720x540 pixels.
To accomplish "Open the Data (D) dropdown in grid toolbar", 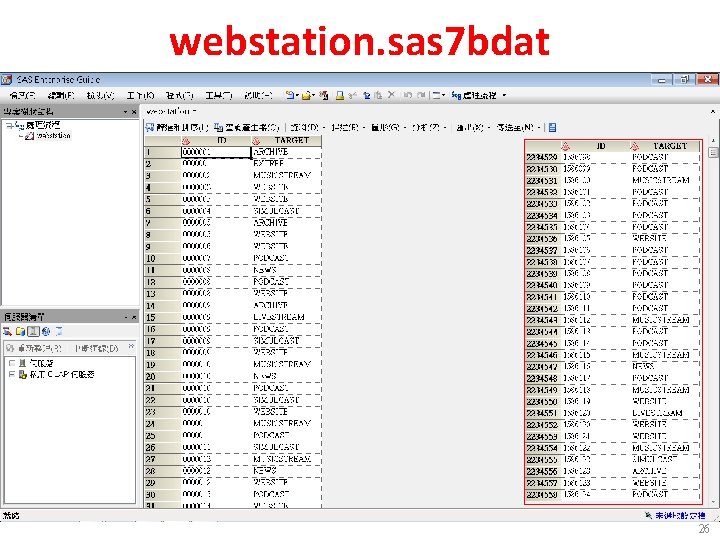I will tap(307, 127).
